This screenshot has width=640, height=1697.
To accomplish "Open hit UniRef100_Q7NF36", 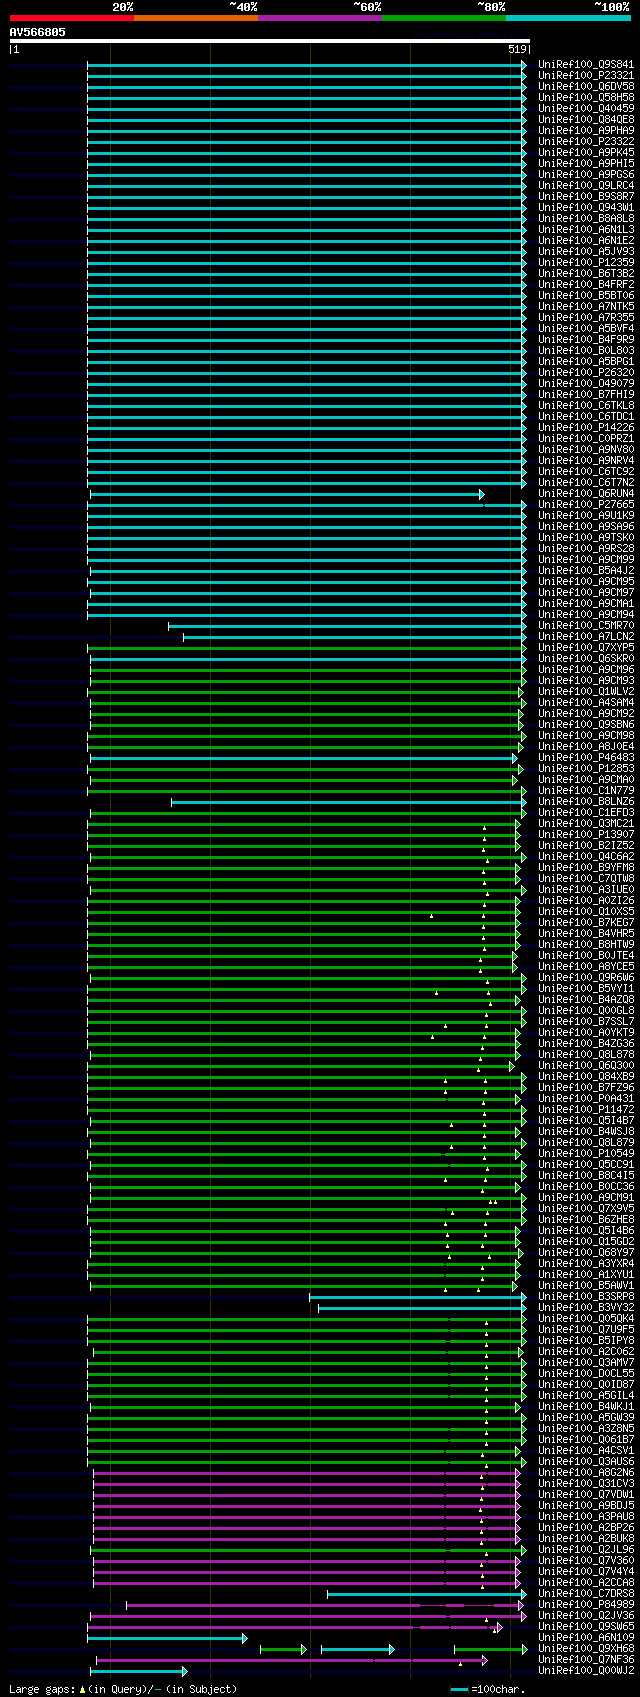I will 586,1660.
